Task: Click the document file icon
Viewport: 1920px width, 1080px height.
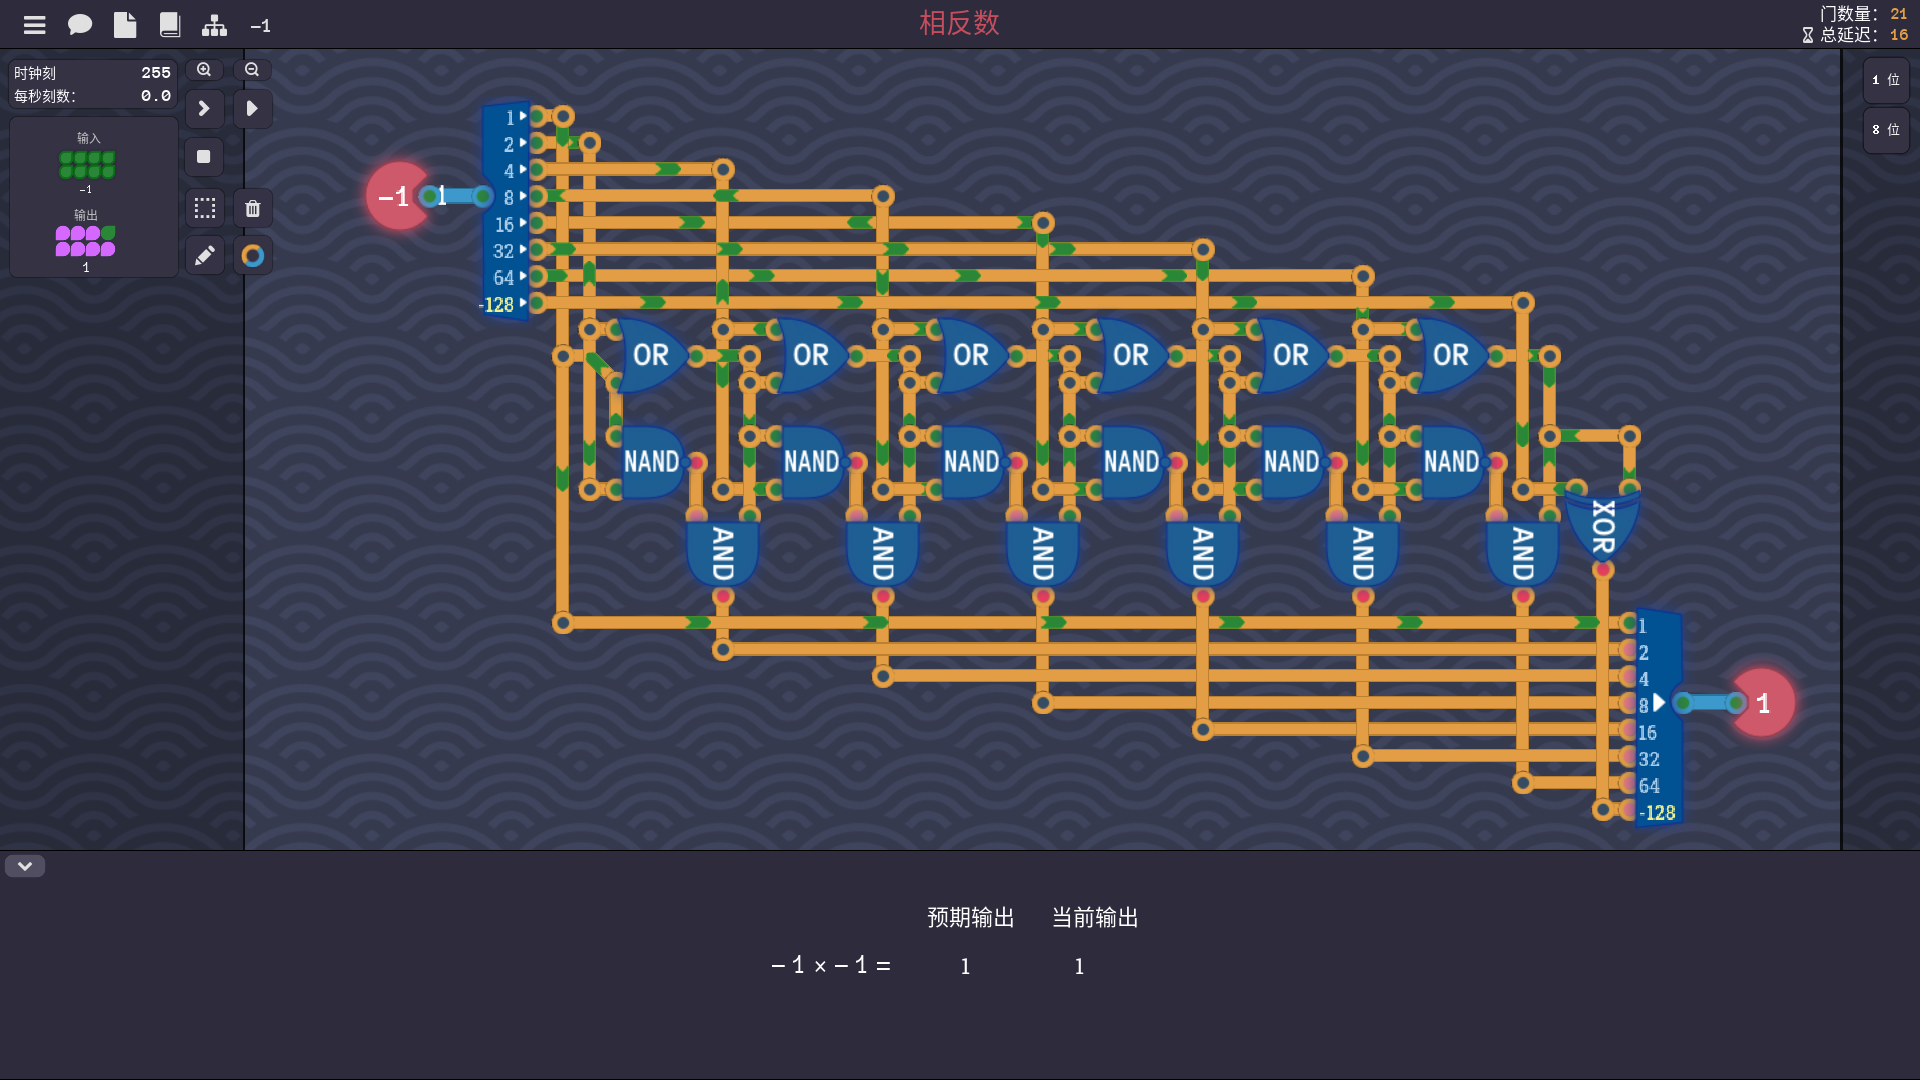Action: click(x=125, y=25)
